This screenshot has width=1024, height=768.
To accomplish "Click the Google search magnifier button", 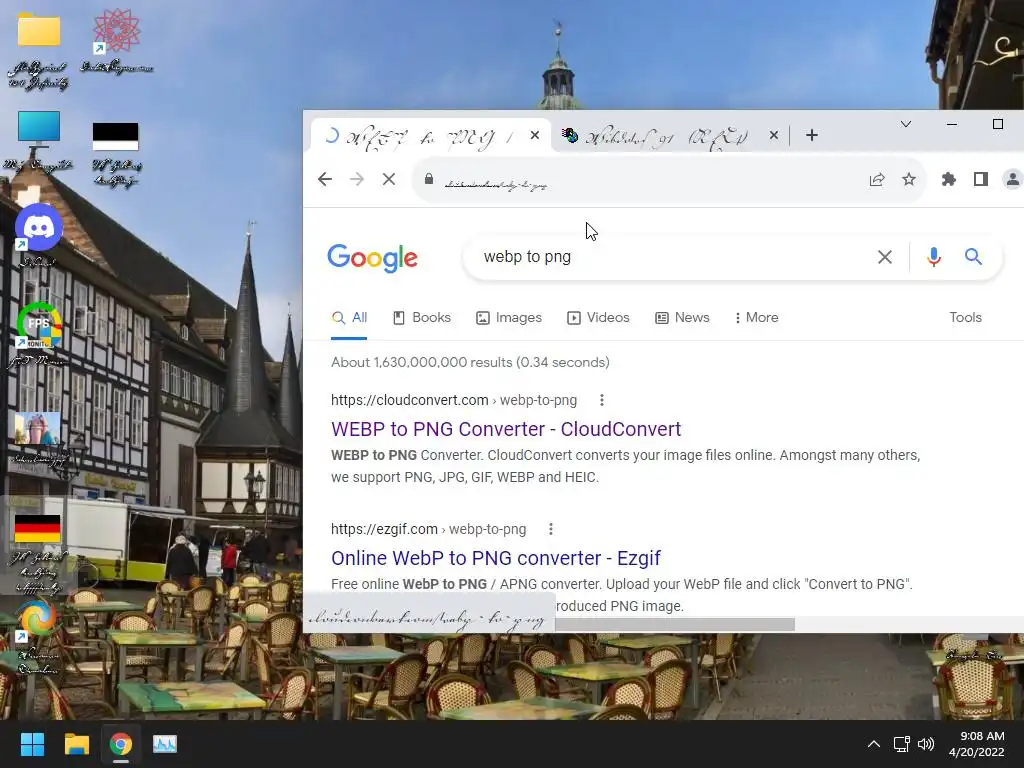I will click(x=974, y=257).
